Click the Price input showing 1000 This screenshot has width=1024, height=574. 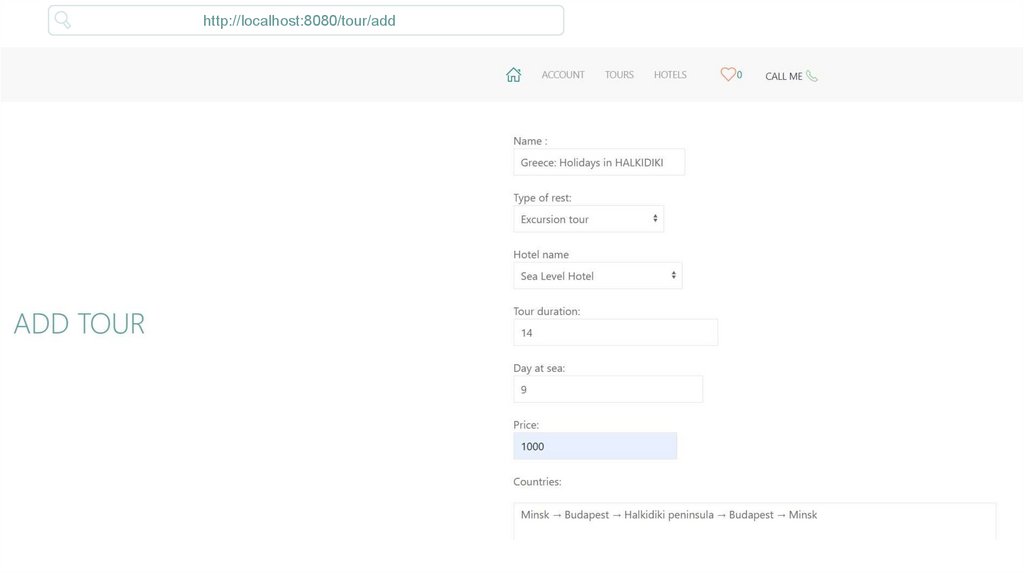pyautogui.click(x=595, y=447)
